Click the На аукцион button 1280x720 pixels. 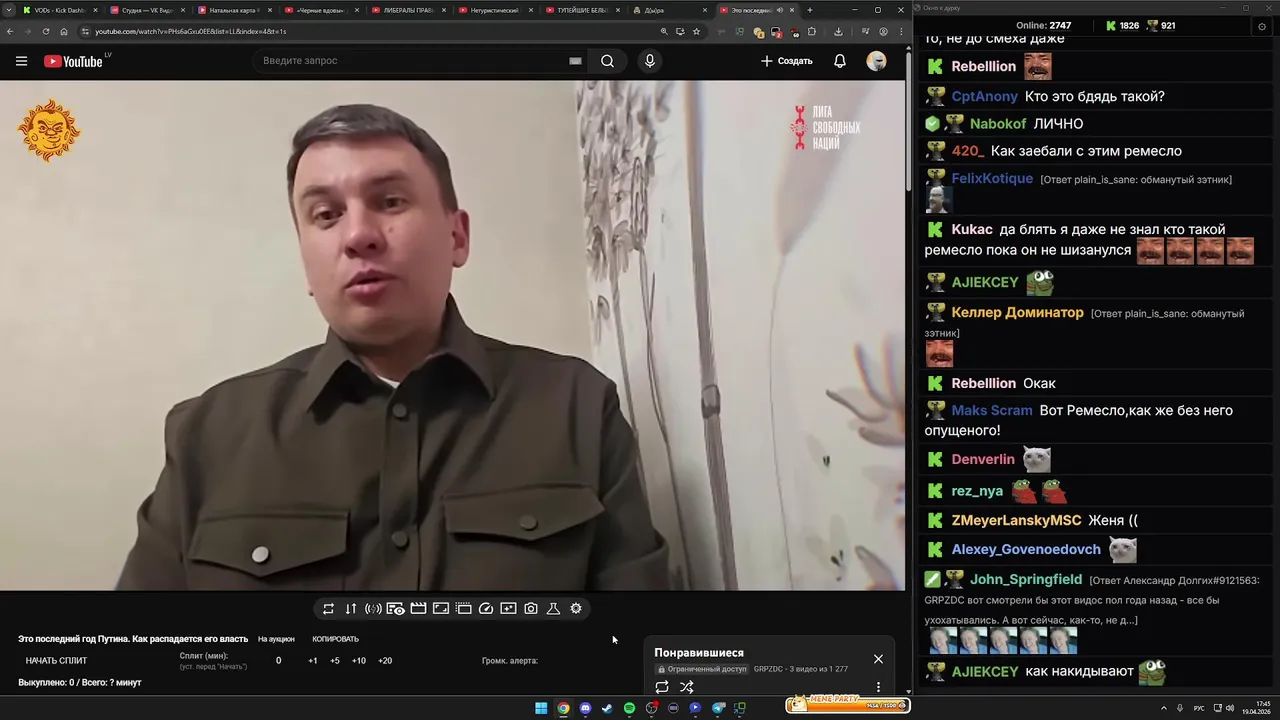pyautogui.click(x=276, y=639)
